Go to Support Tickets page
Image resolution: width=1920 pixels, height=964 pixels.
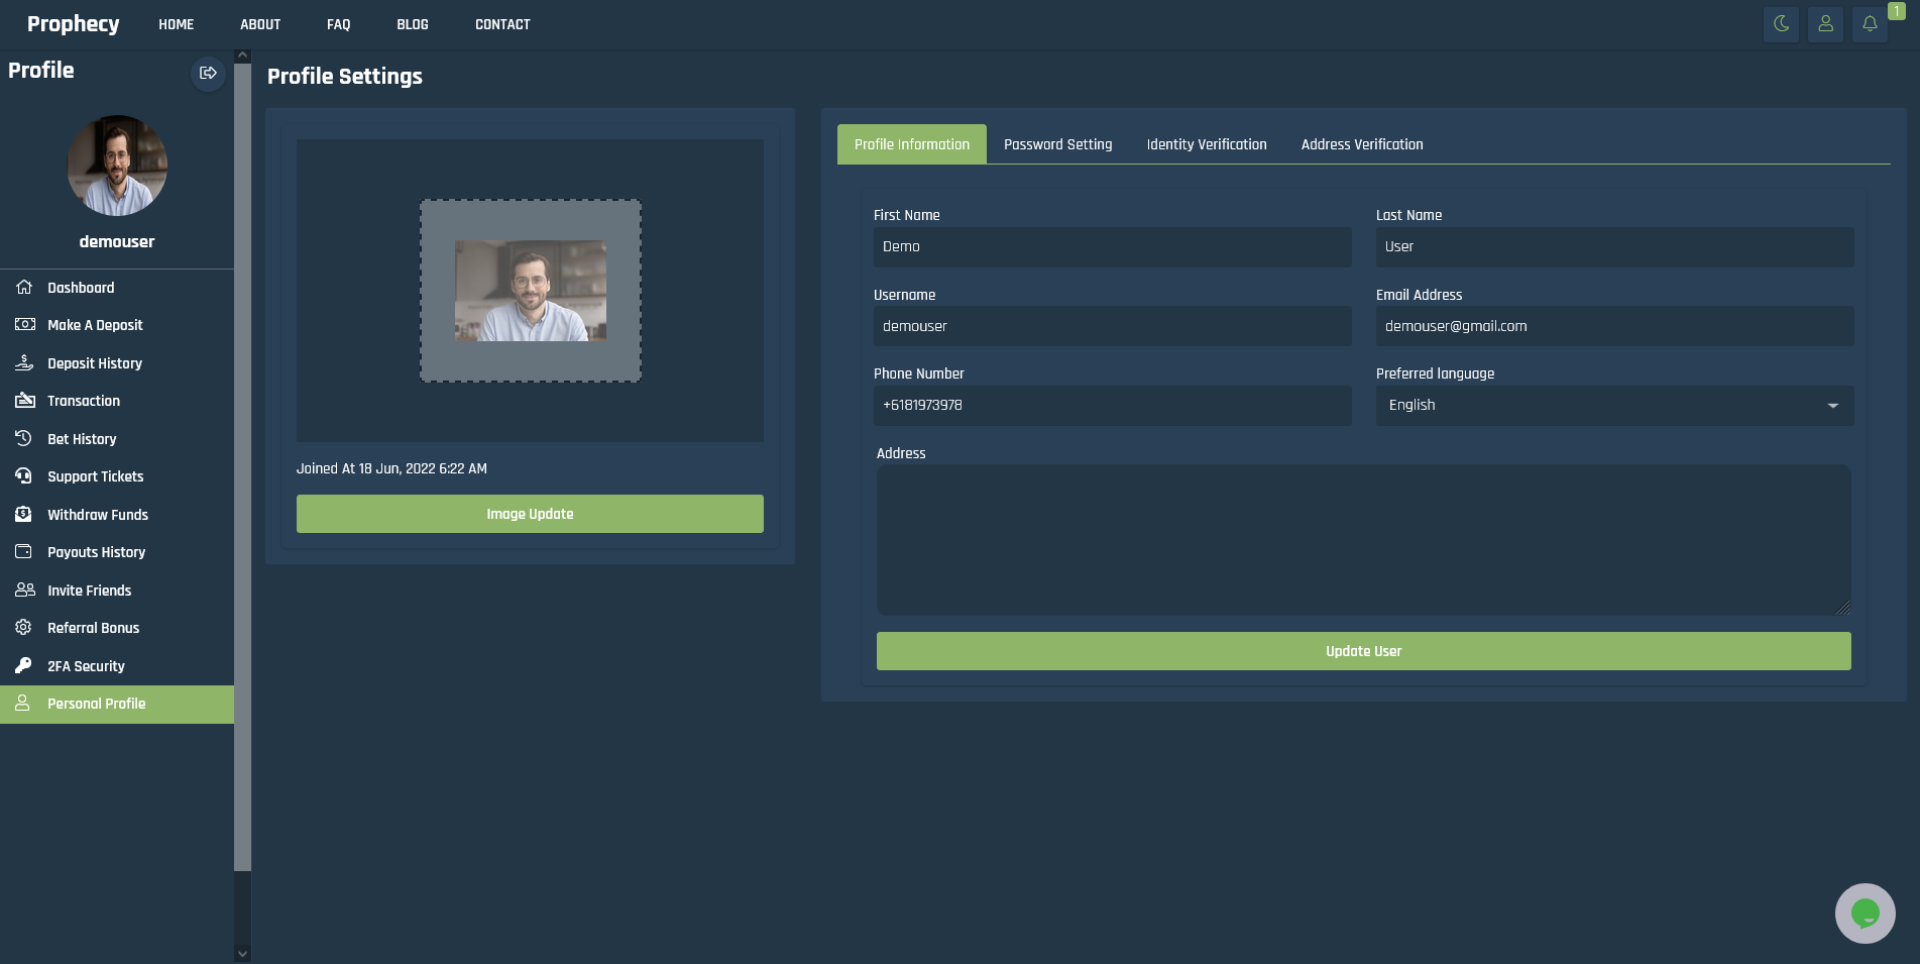point(95,477)
